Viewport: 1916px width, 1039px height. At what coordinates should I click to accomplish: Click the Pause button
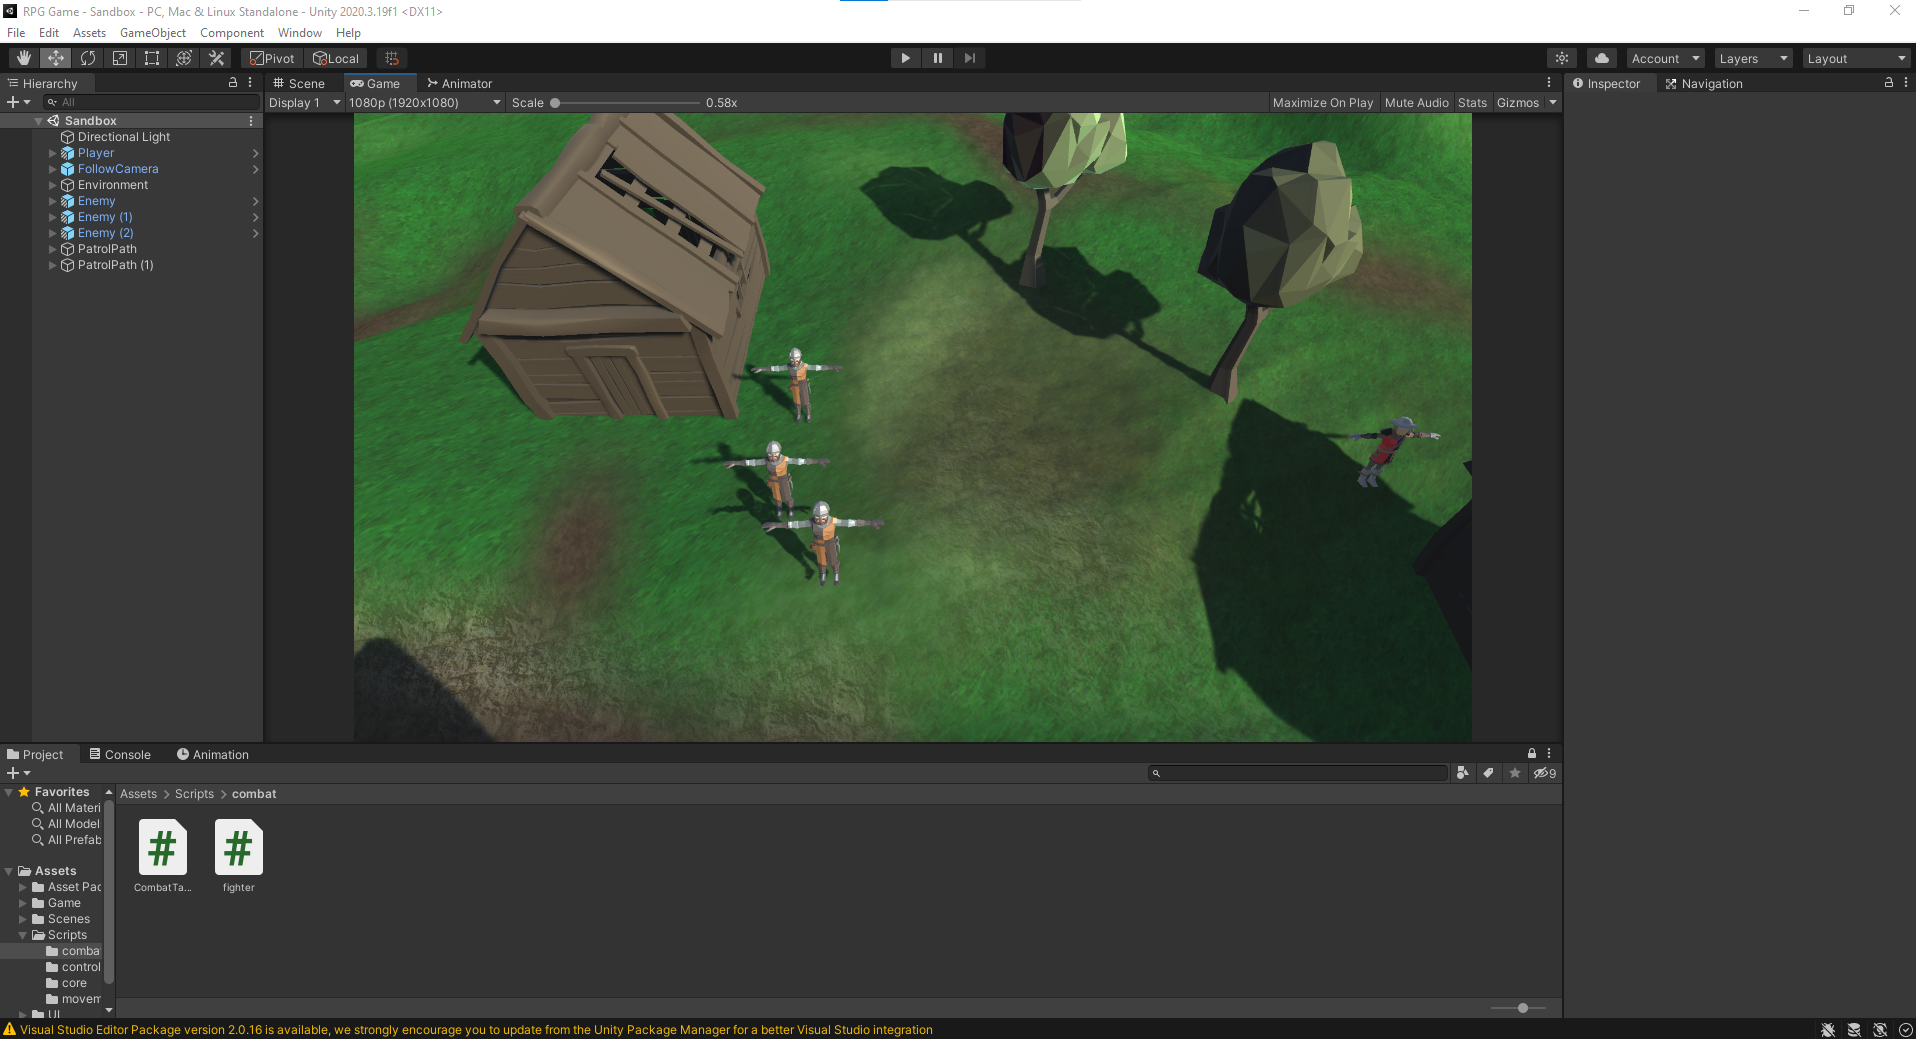point(937,58)
